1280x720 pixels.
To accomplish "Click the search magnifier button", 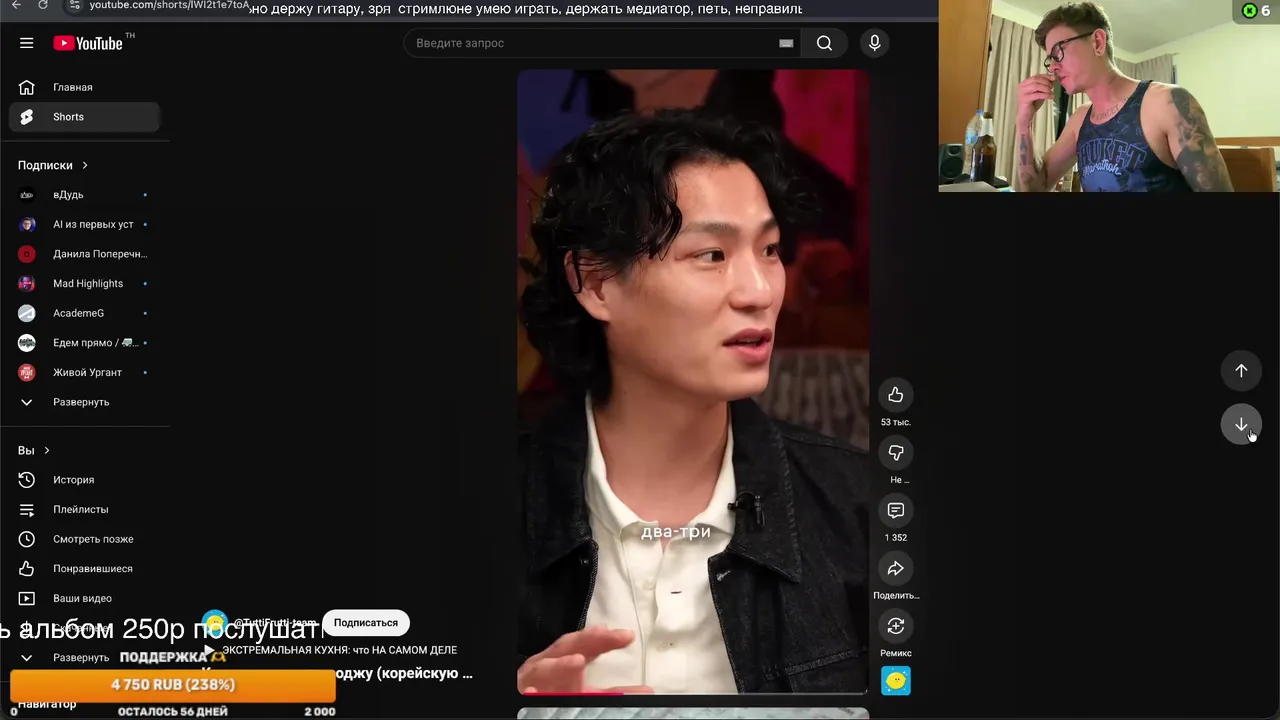I will pos(824,43).
